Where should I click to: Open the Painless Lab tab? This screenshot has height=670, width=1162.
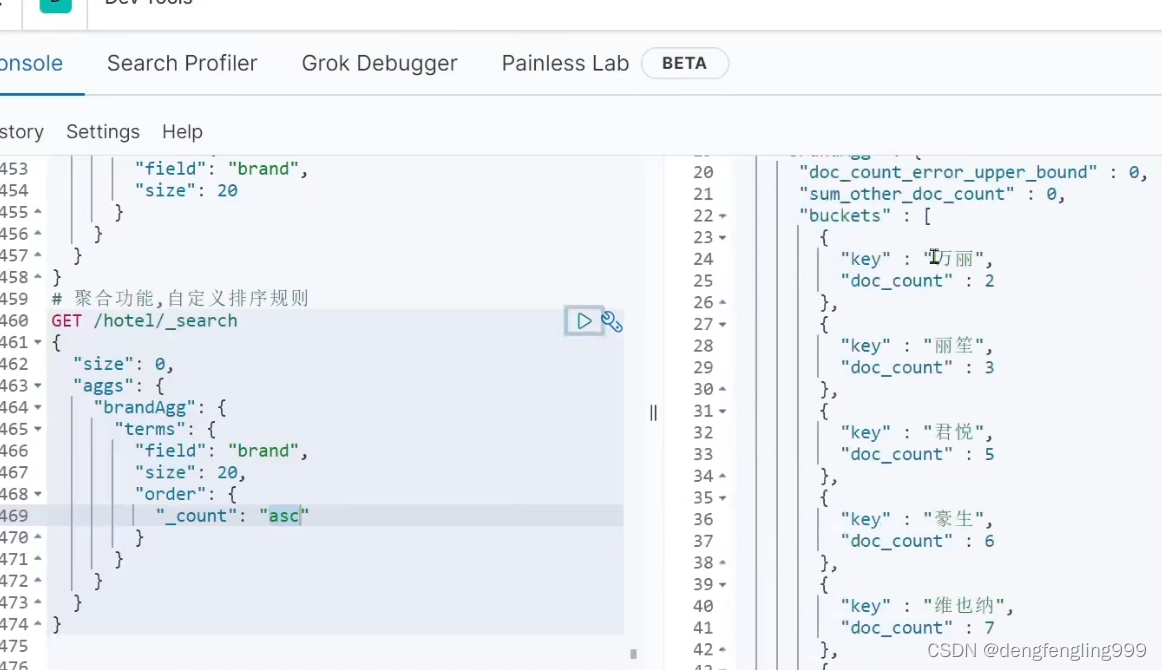point(565,63)
